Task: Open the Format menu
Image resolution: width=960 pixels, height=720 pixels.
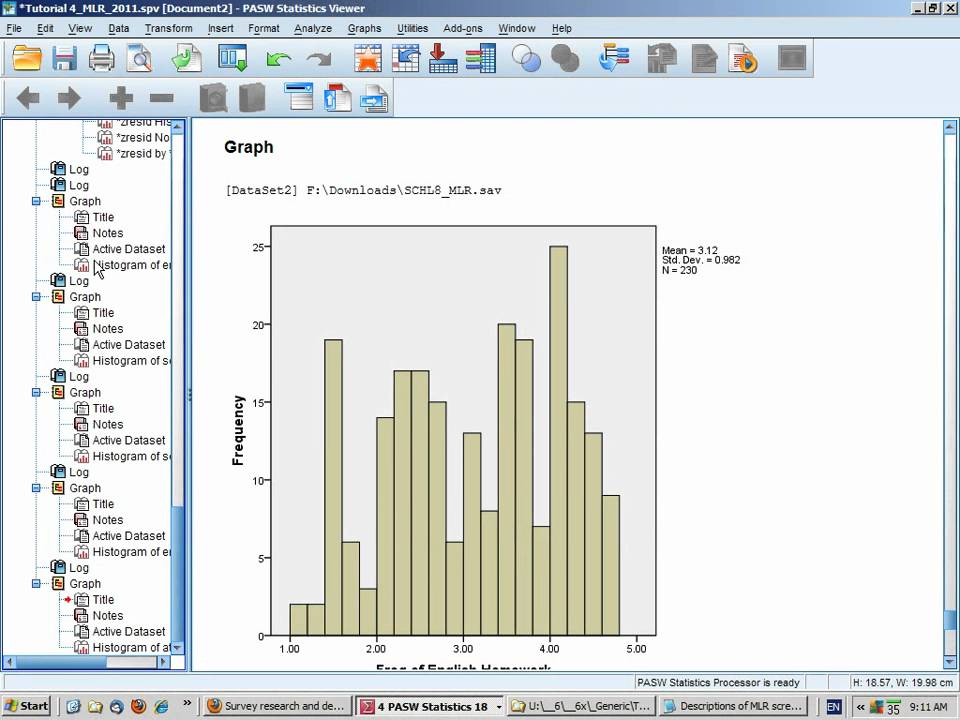Action: coord(264,28)
